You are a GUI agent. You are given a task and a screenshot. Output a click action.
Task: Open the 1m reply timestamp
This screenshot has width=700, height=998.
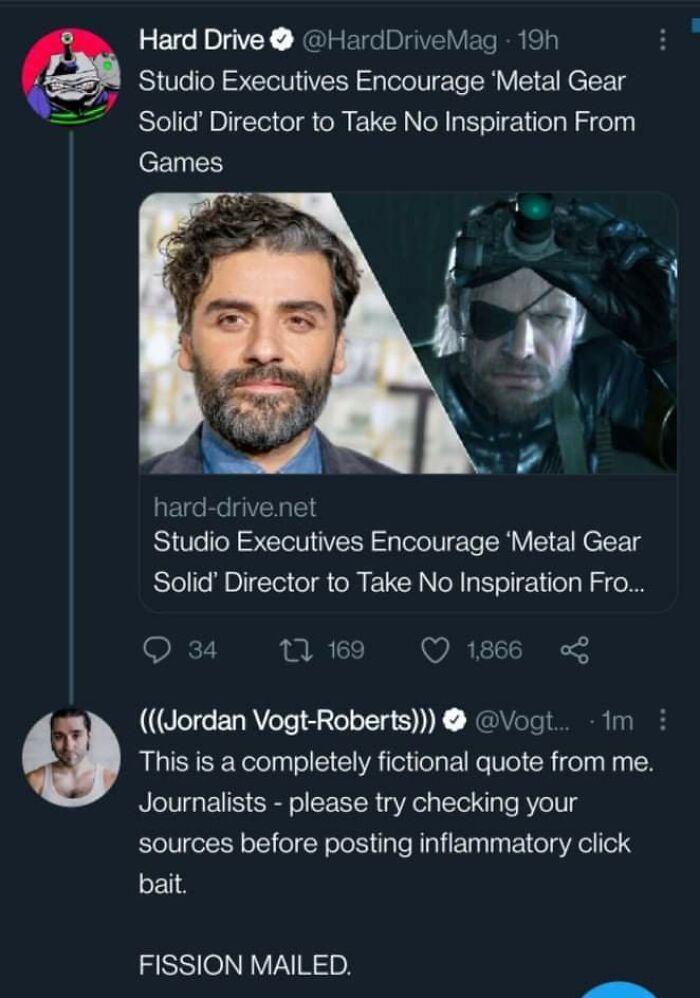click(x=620, y=721)
